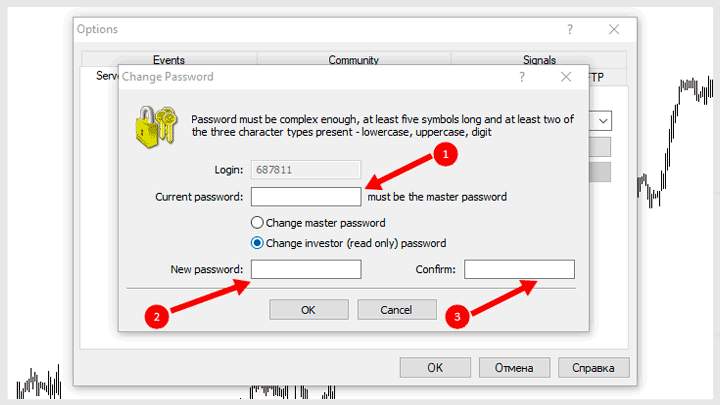Click Cancel in Change Password dialog
Image resolution: width=720 pixels, height=405 pixels.
(x=397, y=310)
